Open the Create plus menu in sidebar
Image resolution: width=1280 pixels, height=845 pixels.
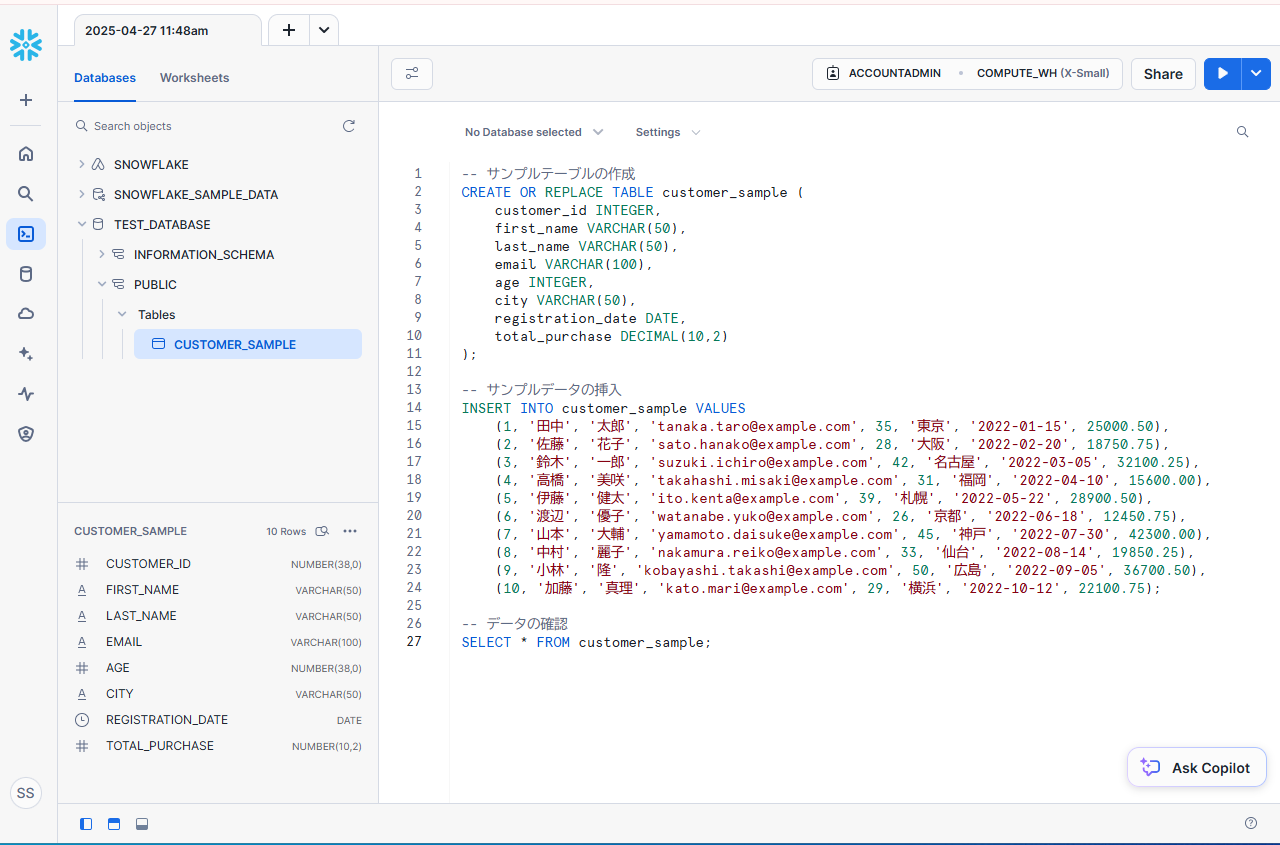(x=26, y=100)
